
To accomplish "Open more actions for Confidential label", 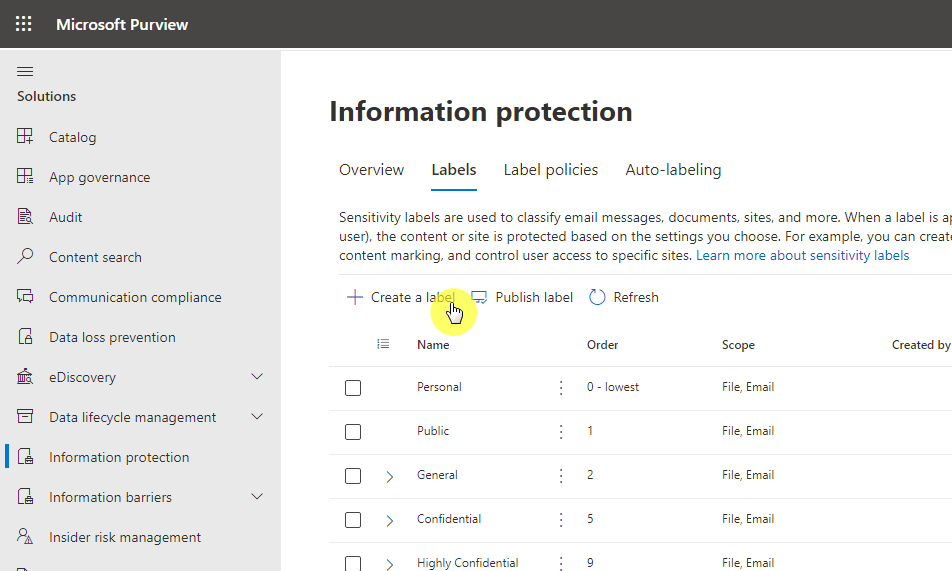I will pyautogui.click(x=561, y=519).
